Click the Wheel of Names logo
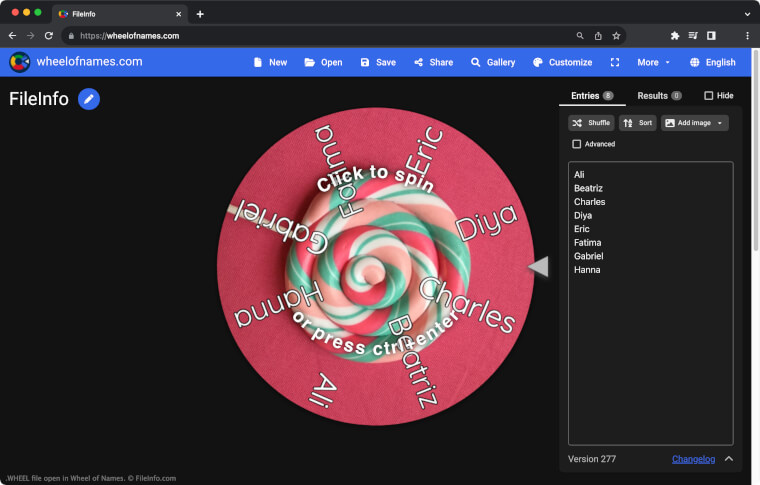This screenshot has width=760, height=485. coord(19,62)
